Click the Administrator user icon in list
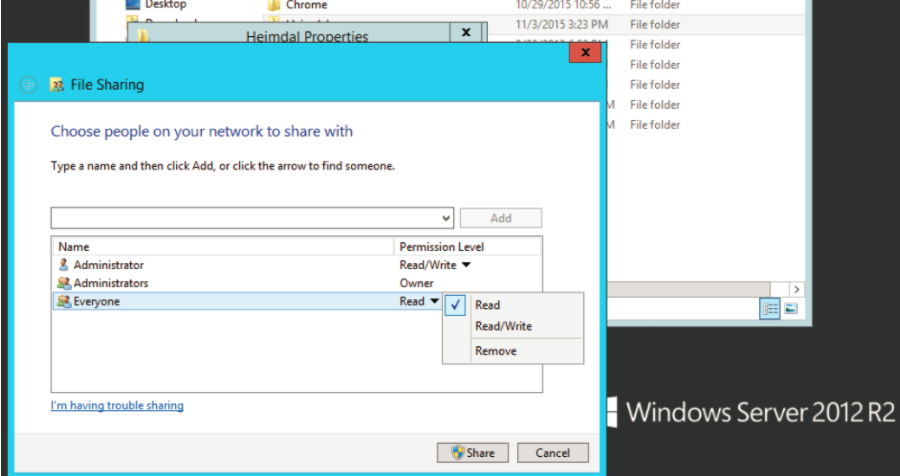The height and width of the screenshot is (476, 900). (64, 265)
